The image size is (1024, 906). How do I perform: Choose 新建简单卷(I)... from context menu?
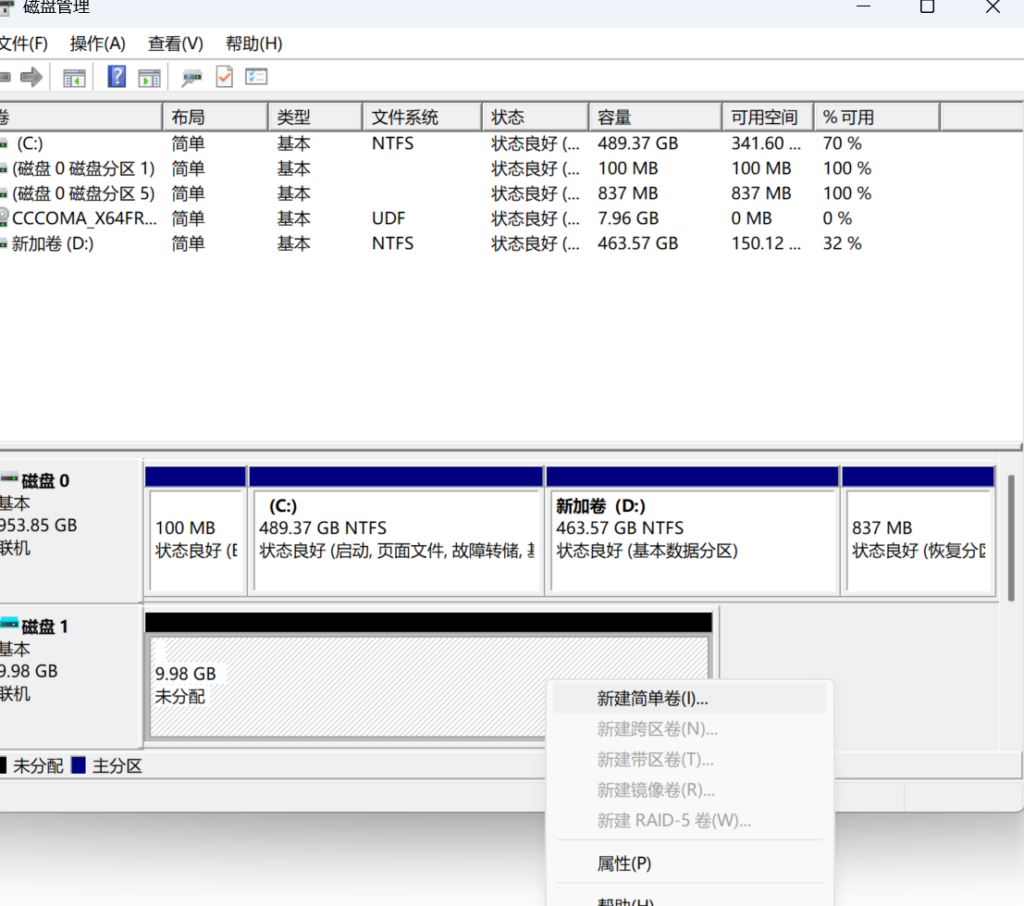click(652, 698)
